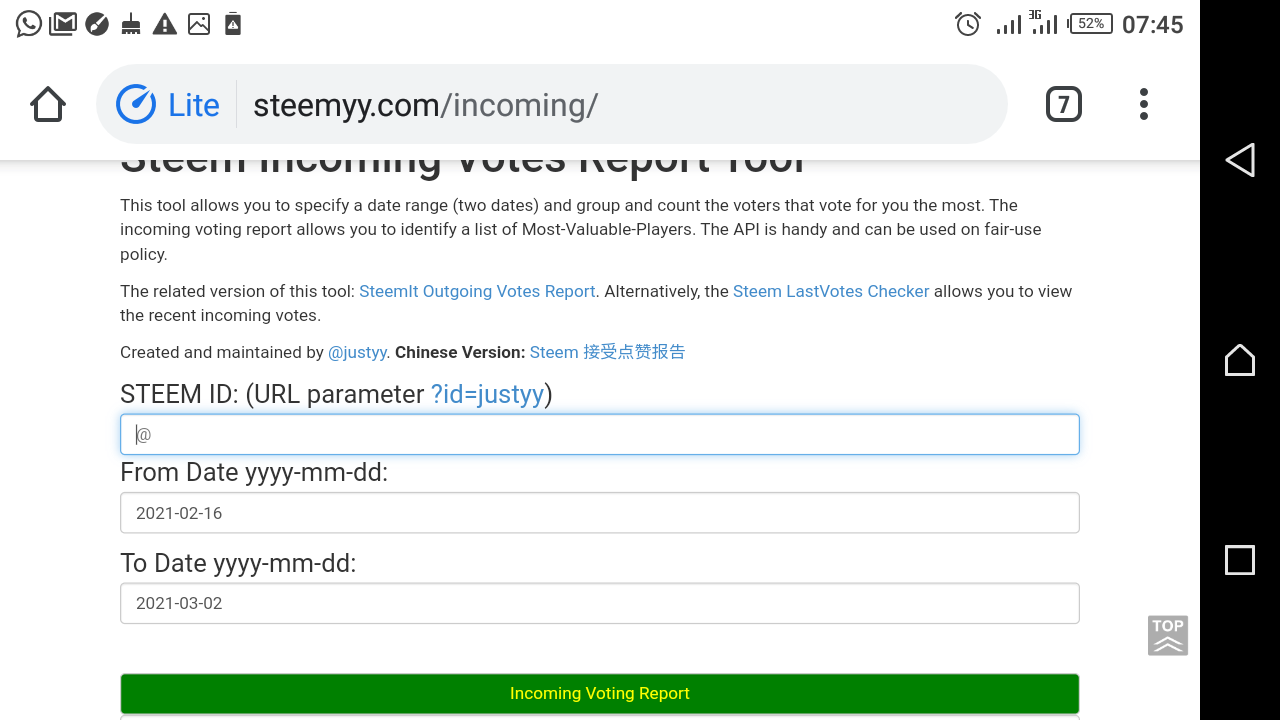Screen dimensions: 1280x720
Task: Tap the Android home navigation button
Action: pos(1240,360)
